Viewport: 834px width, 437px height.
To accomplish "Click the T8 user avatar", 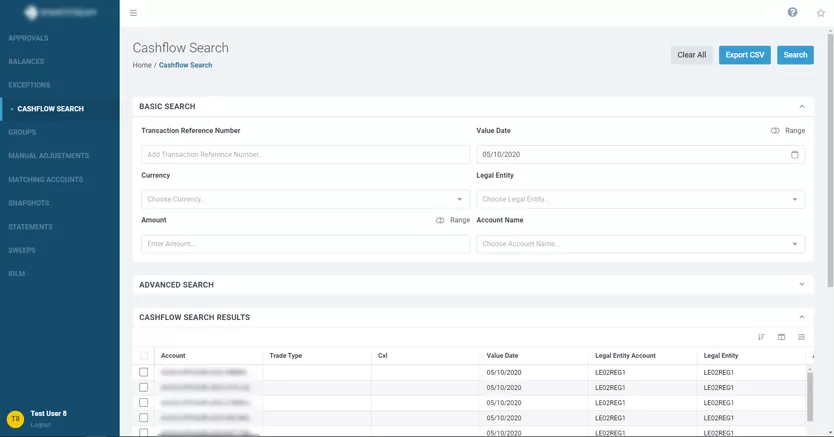I will (x=15, y=419).
